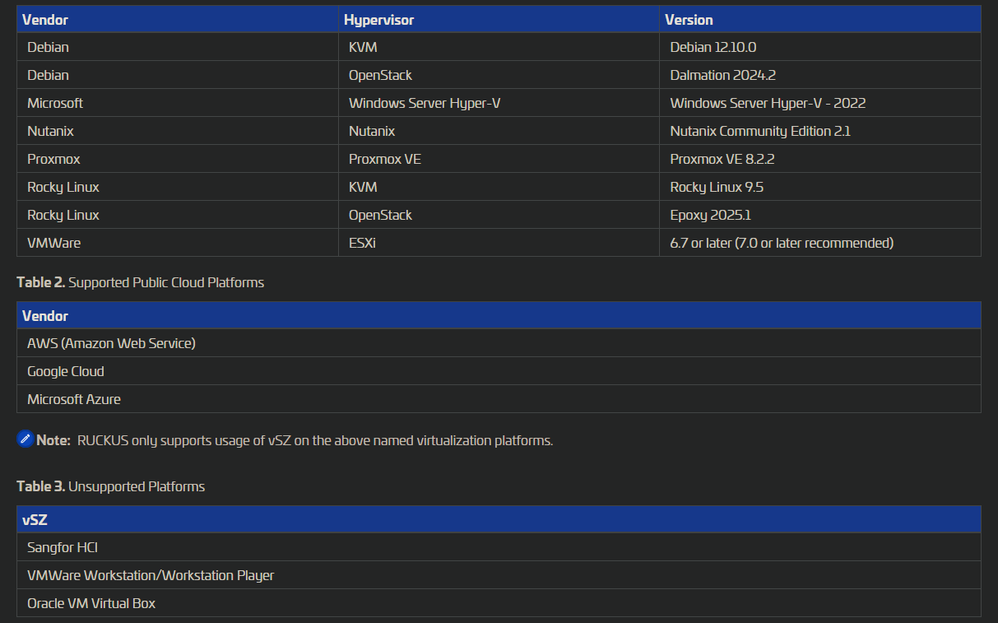Select the 'VMWare Workstation/Workstation Player' row
Image resolution: width=998 pixels, height=623 pixels.
tap(499, 575)
